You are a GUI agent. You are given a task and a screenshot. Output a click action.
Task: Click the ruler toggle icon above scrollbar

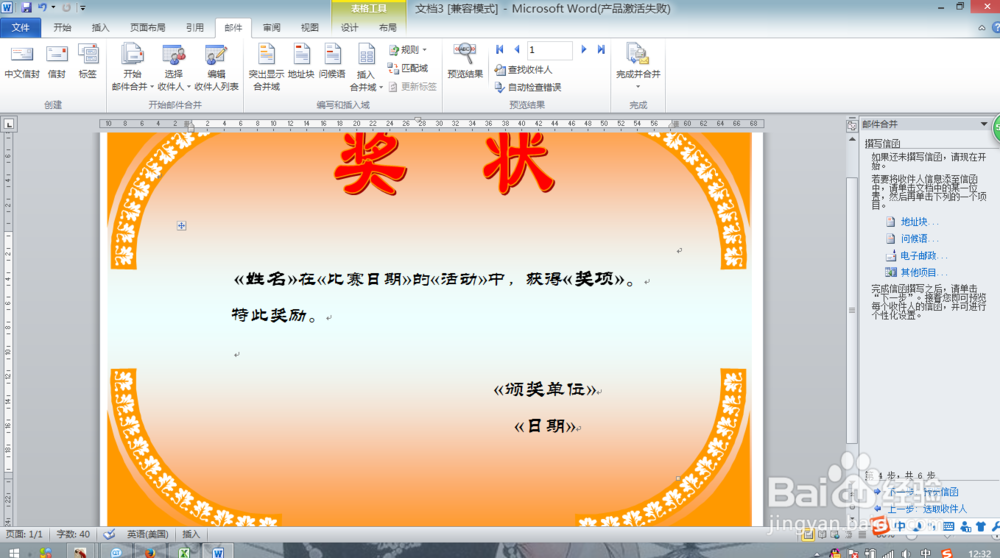coord(852,125)
